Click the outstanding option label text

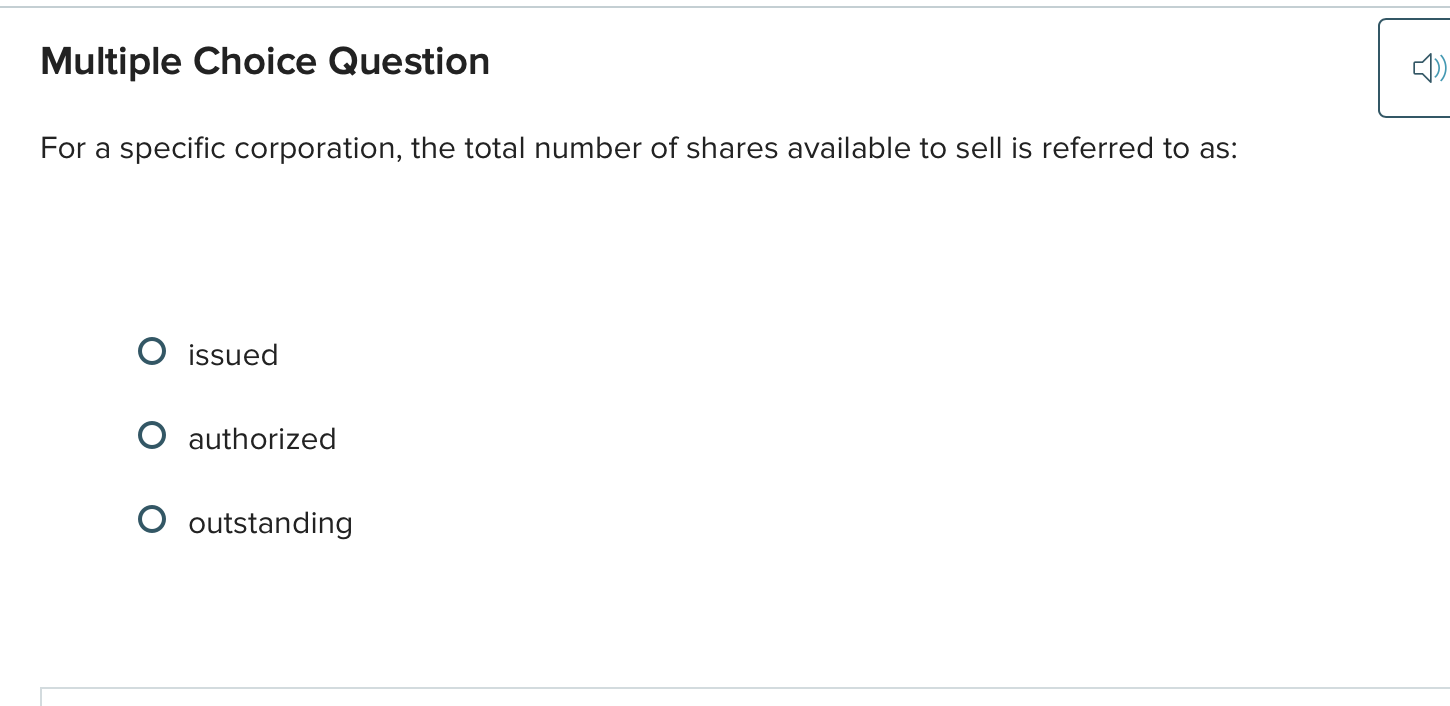[270, 523]
